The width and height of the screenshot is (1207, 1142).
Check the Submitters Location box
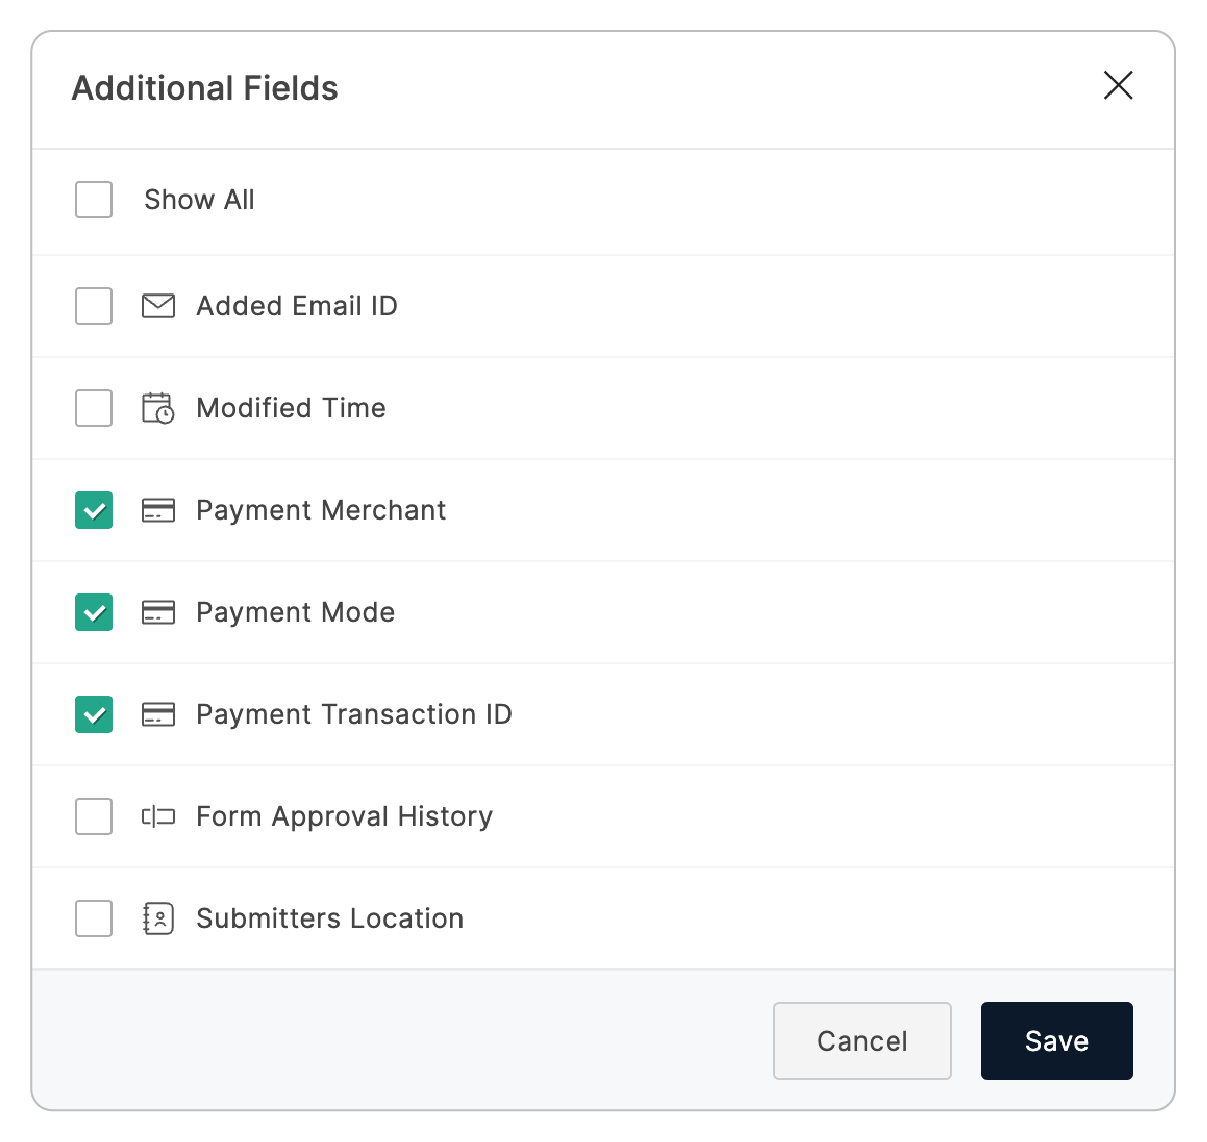pyautogui.click(x=93, y=918)
